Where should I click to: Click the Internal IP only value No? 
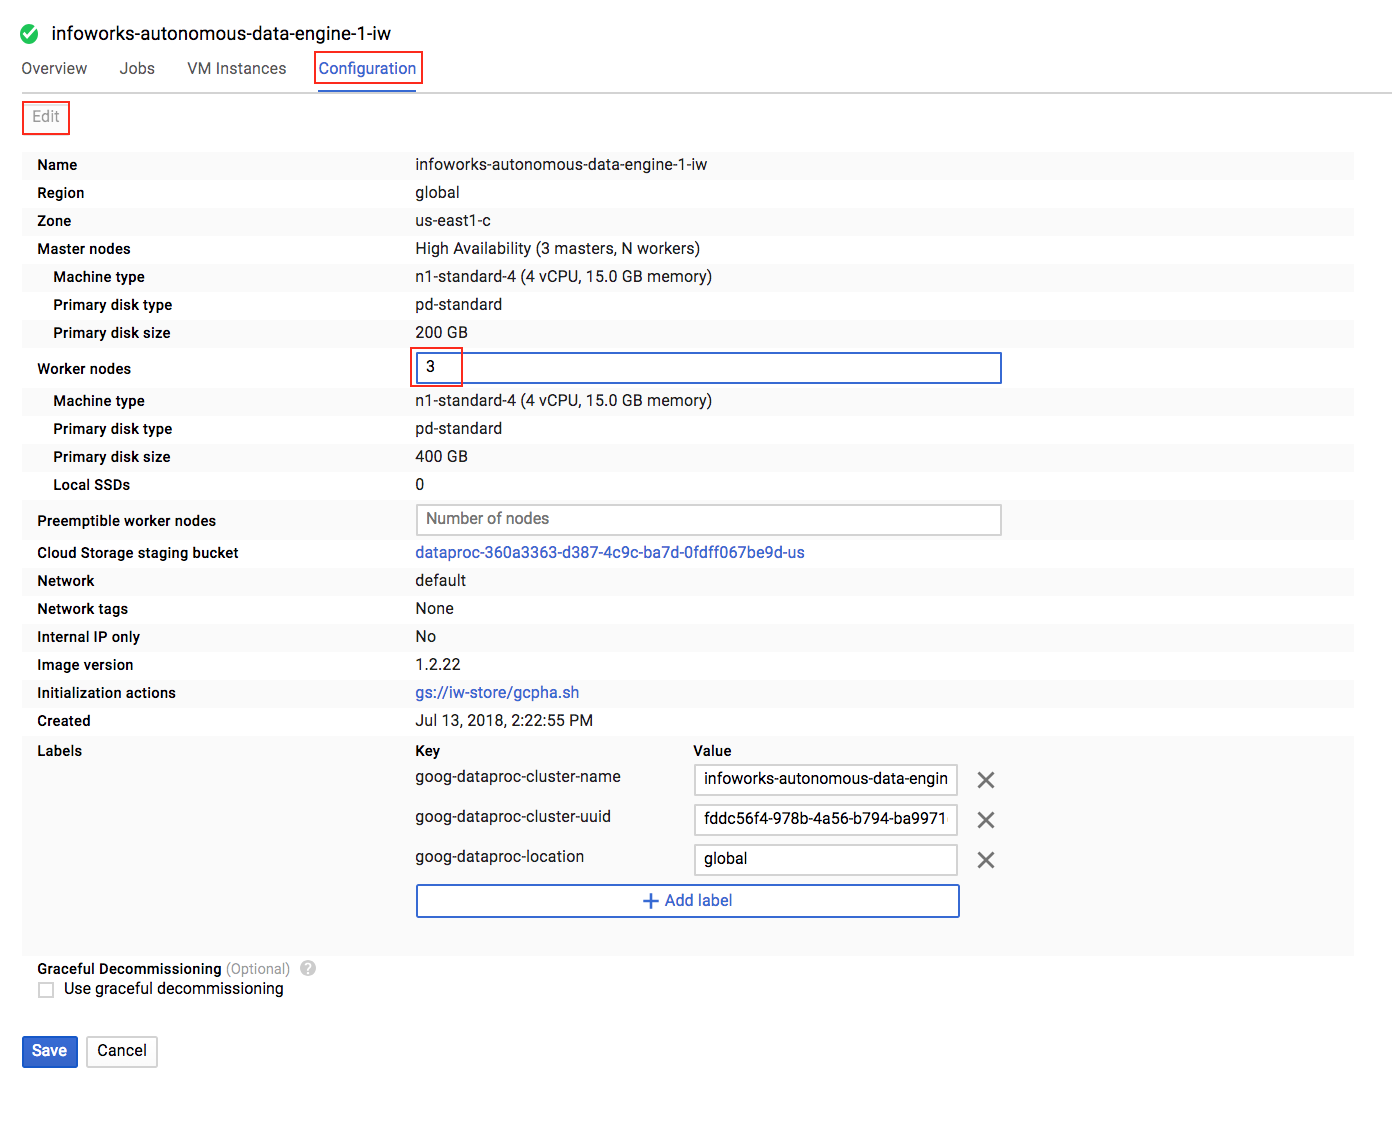(x=425, y=636)
